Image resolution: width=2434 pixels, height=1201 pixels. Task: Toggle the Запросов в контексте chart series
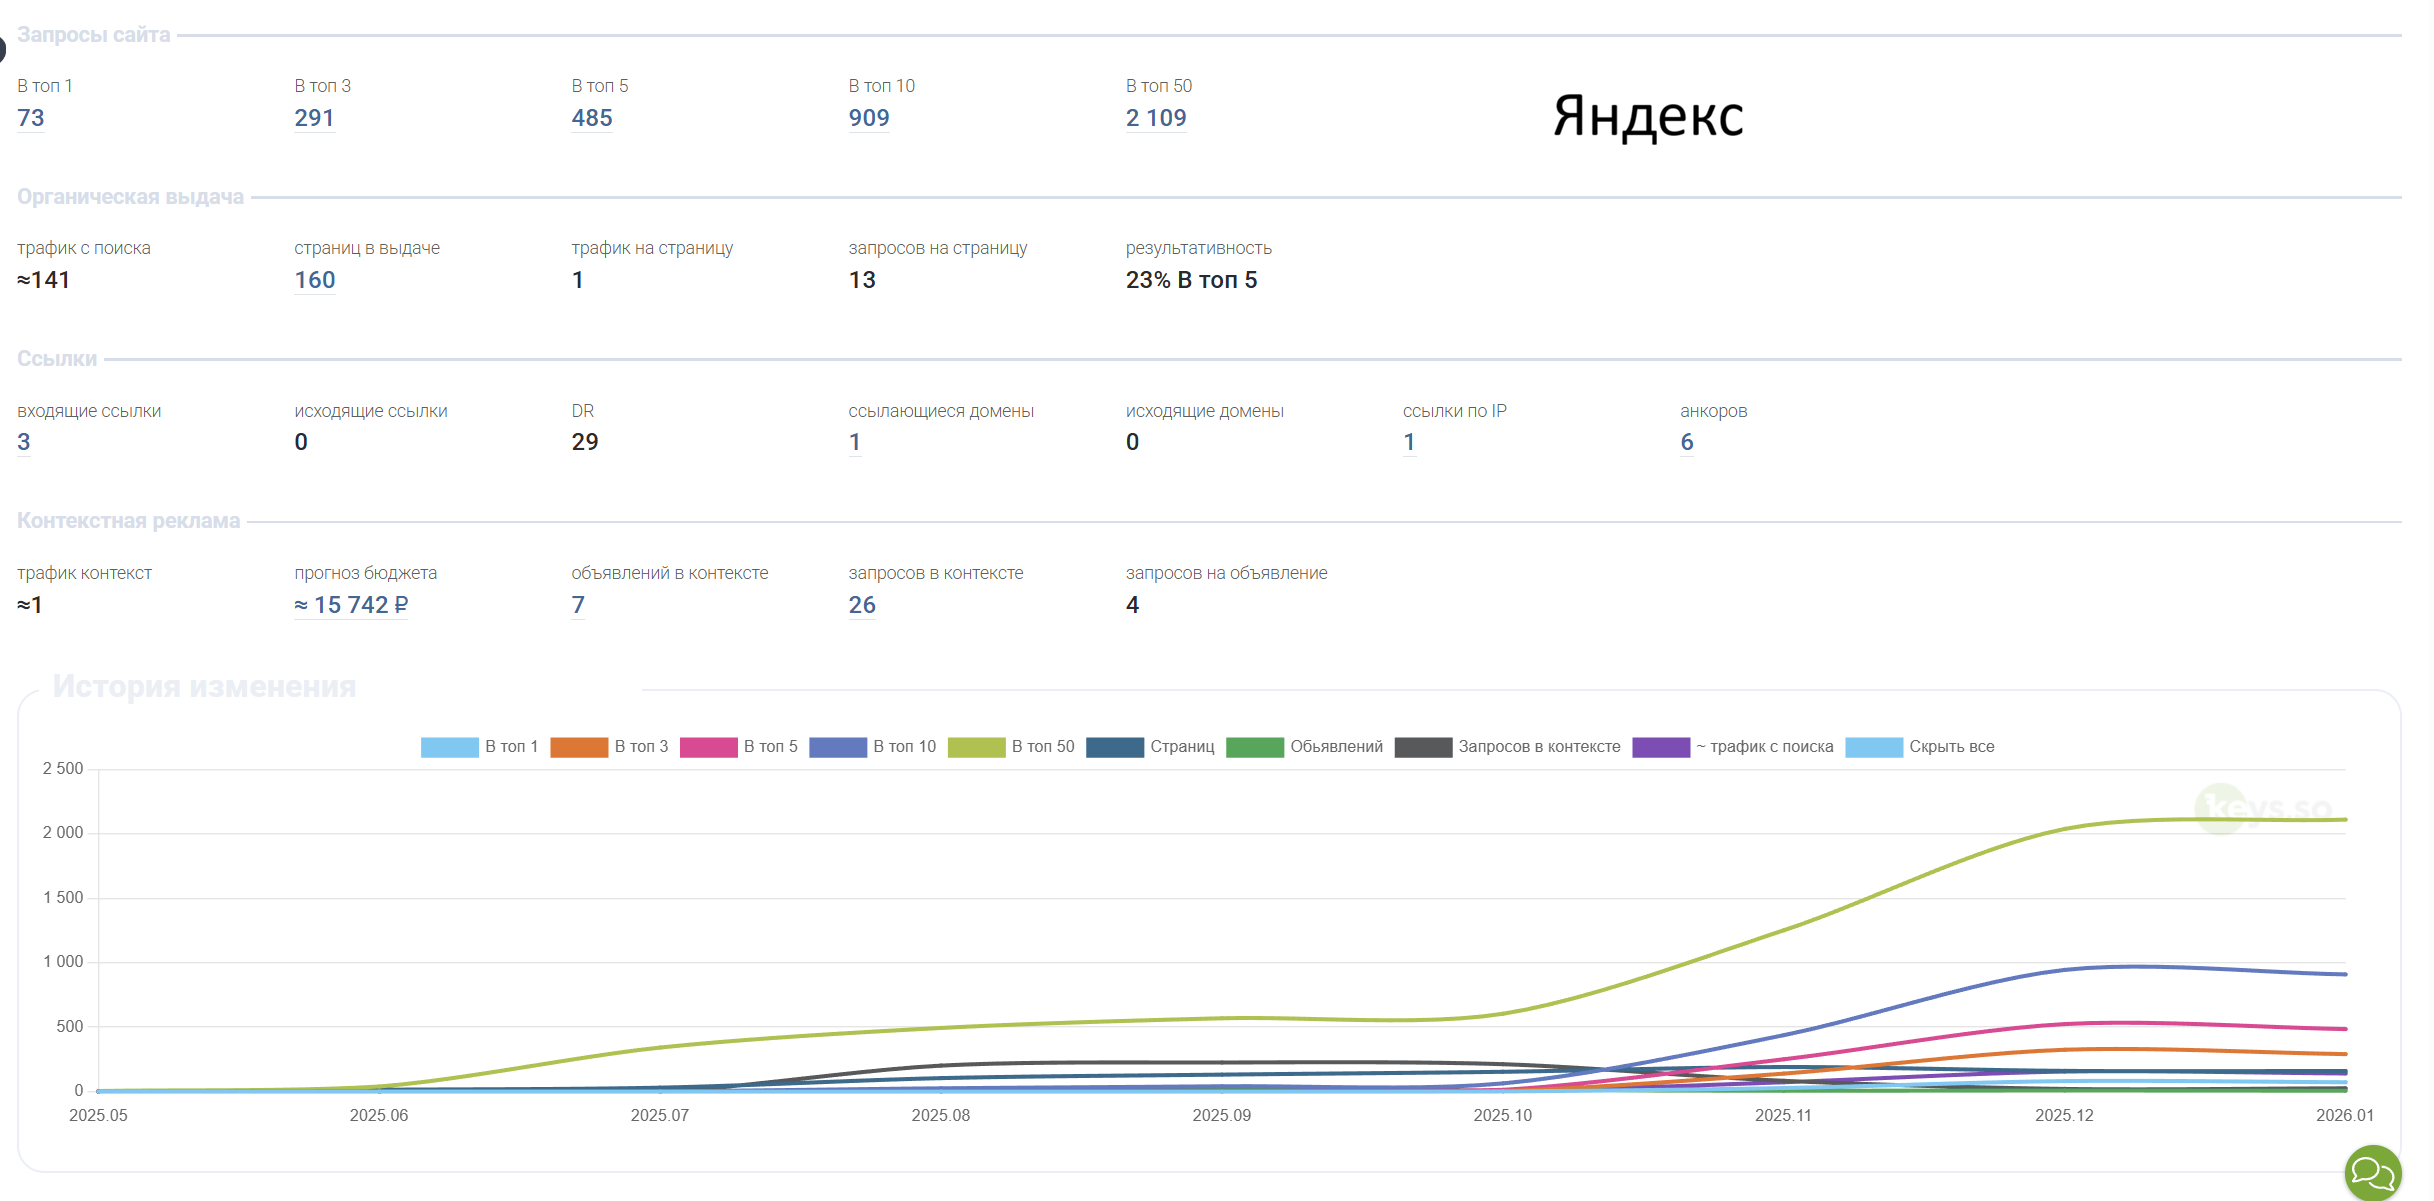pos(1507,747)
